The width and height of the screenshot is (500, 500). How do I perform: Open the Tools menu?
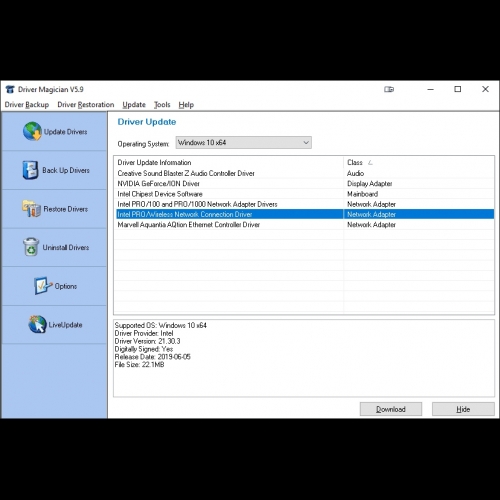[162, 105]
